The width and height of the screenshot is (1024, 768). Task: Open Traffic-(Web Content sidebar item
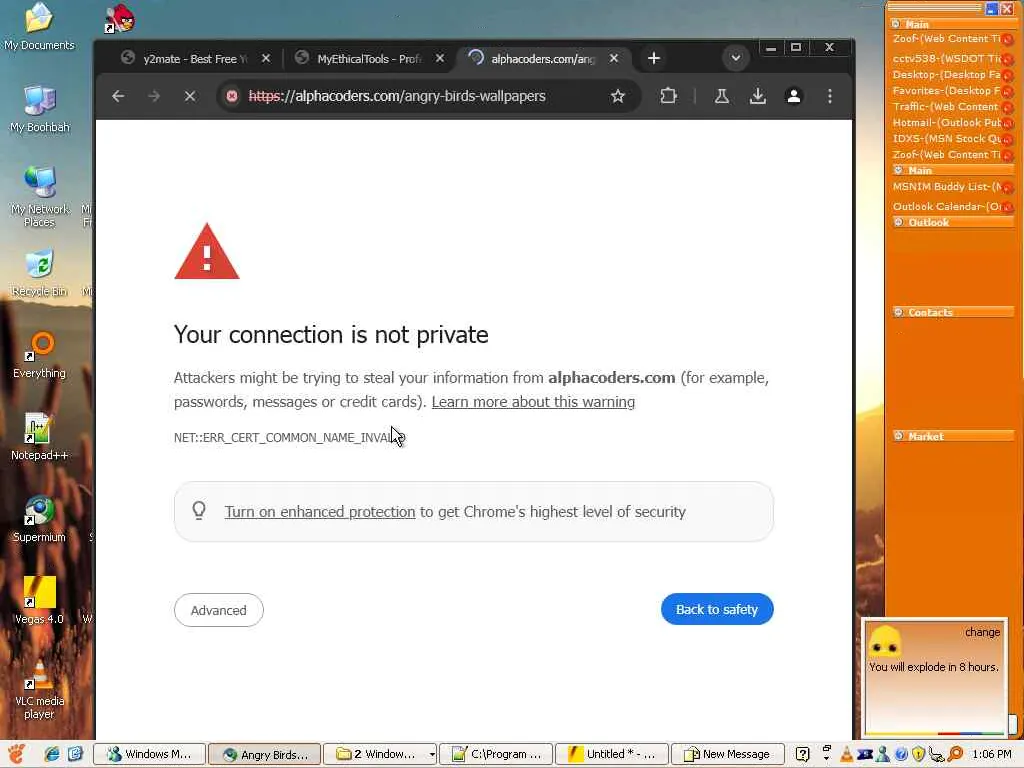point(946,106)
